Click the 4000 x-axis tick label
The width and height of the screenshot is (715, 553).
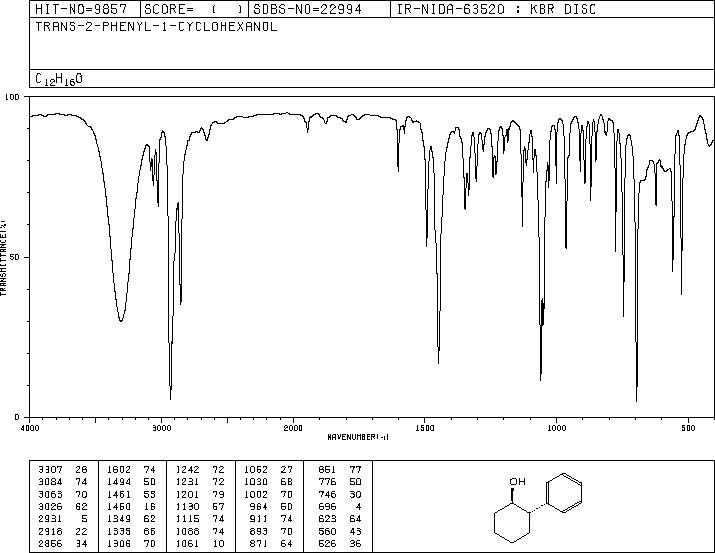click(x=30, y=428)
